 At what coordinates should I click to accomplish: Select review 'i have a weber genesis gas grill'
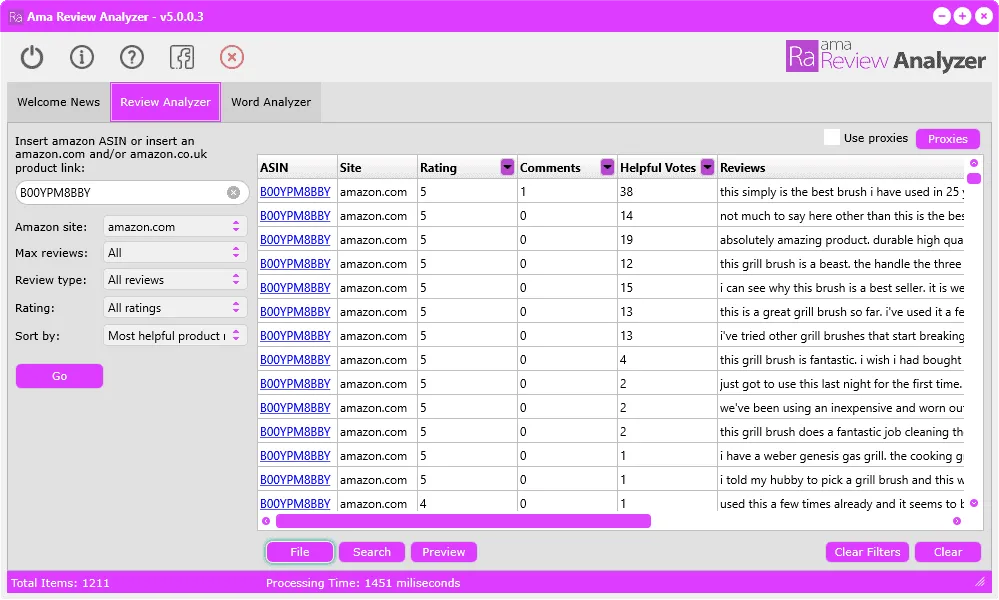point(841,455)
